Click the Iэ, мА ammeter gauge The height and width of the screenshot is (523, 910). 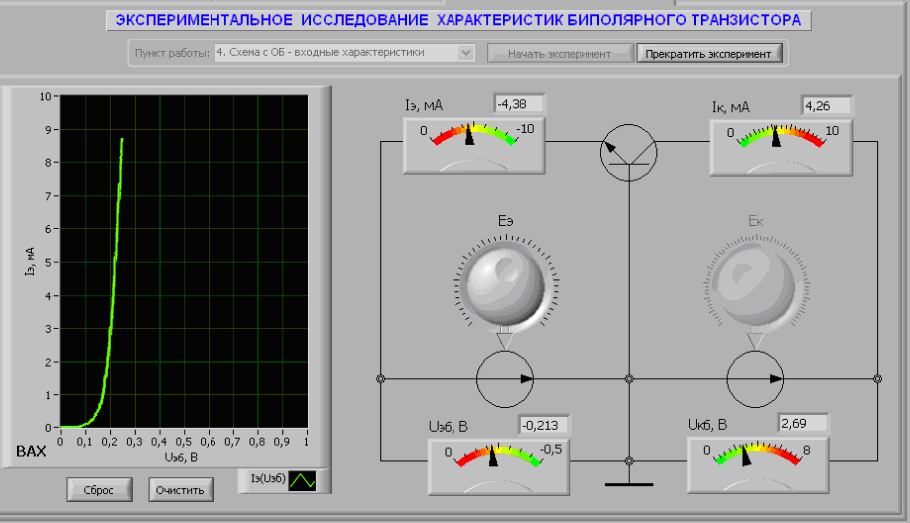point(472,144)
